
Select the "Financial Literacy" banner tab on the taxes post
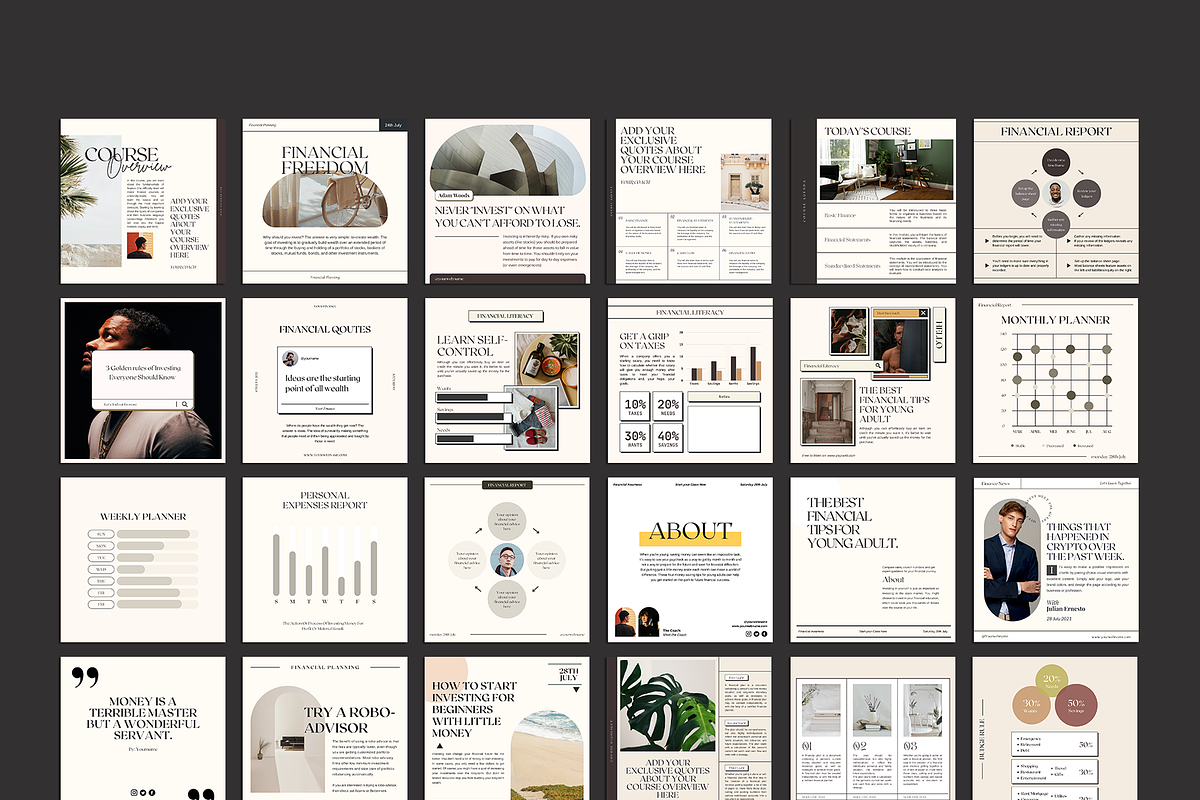690,312
